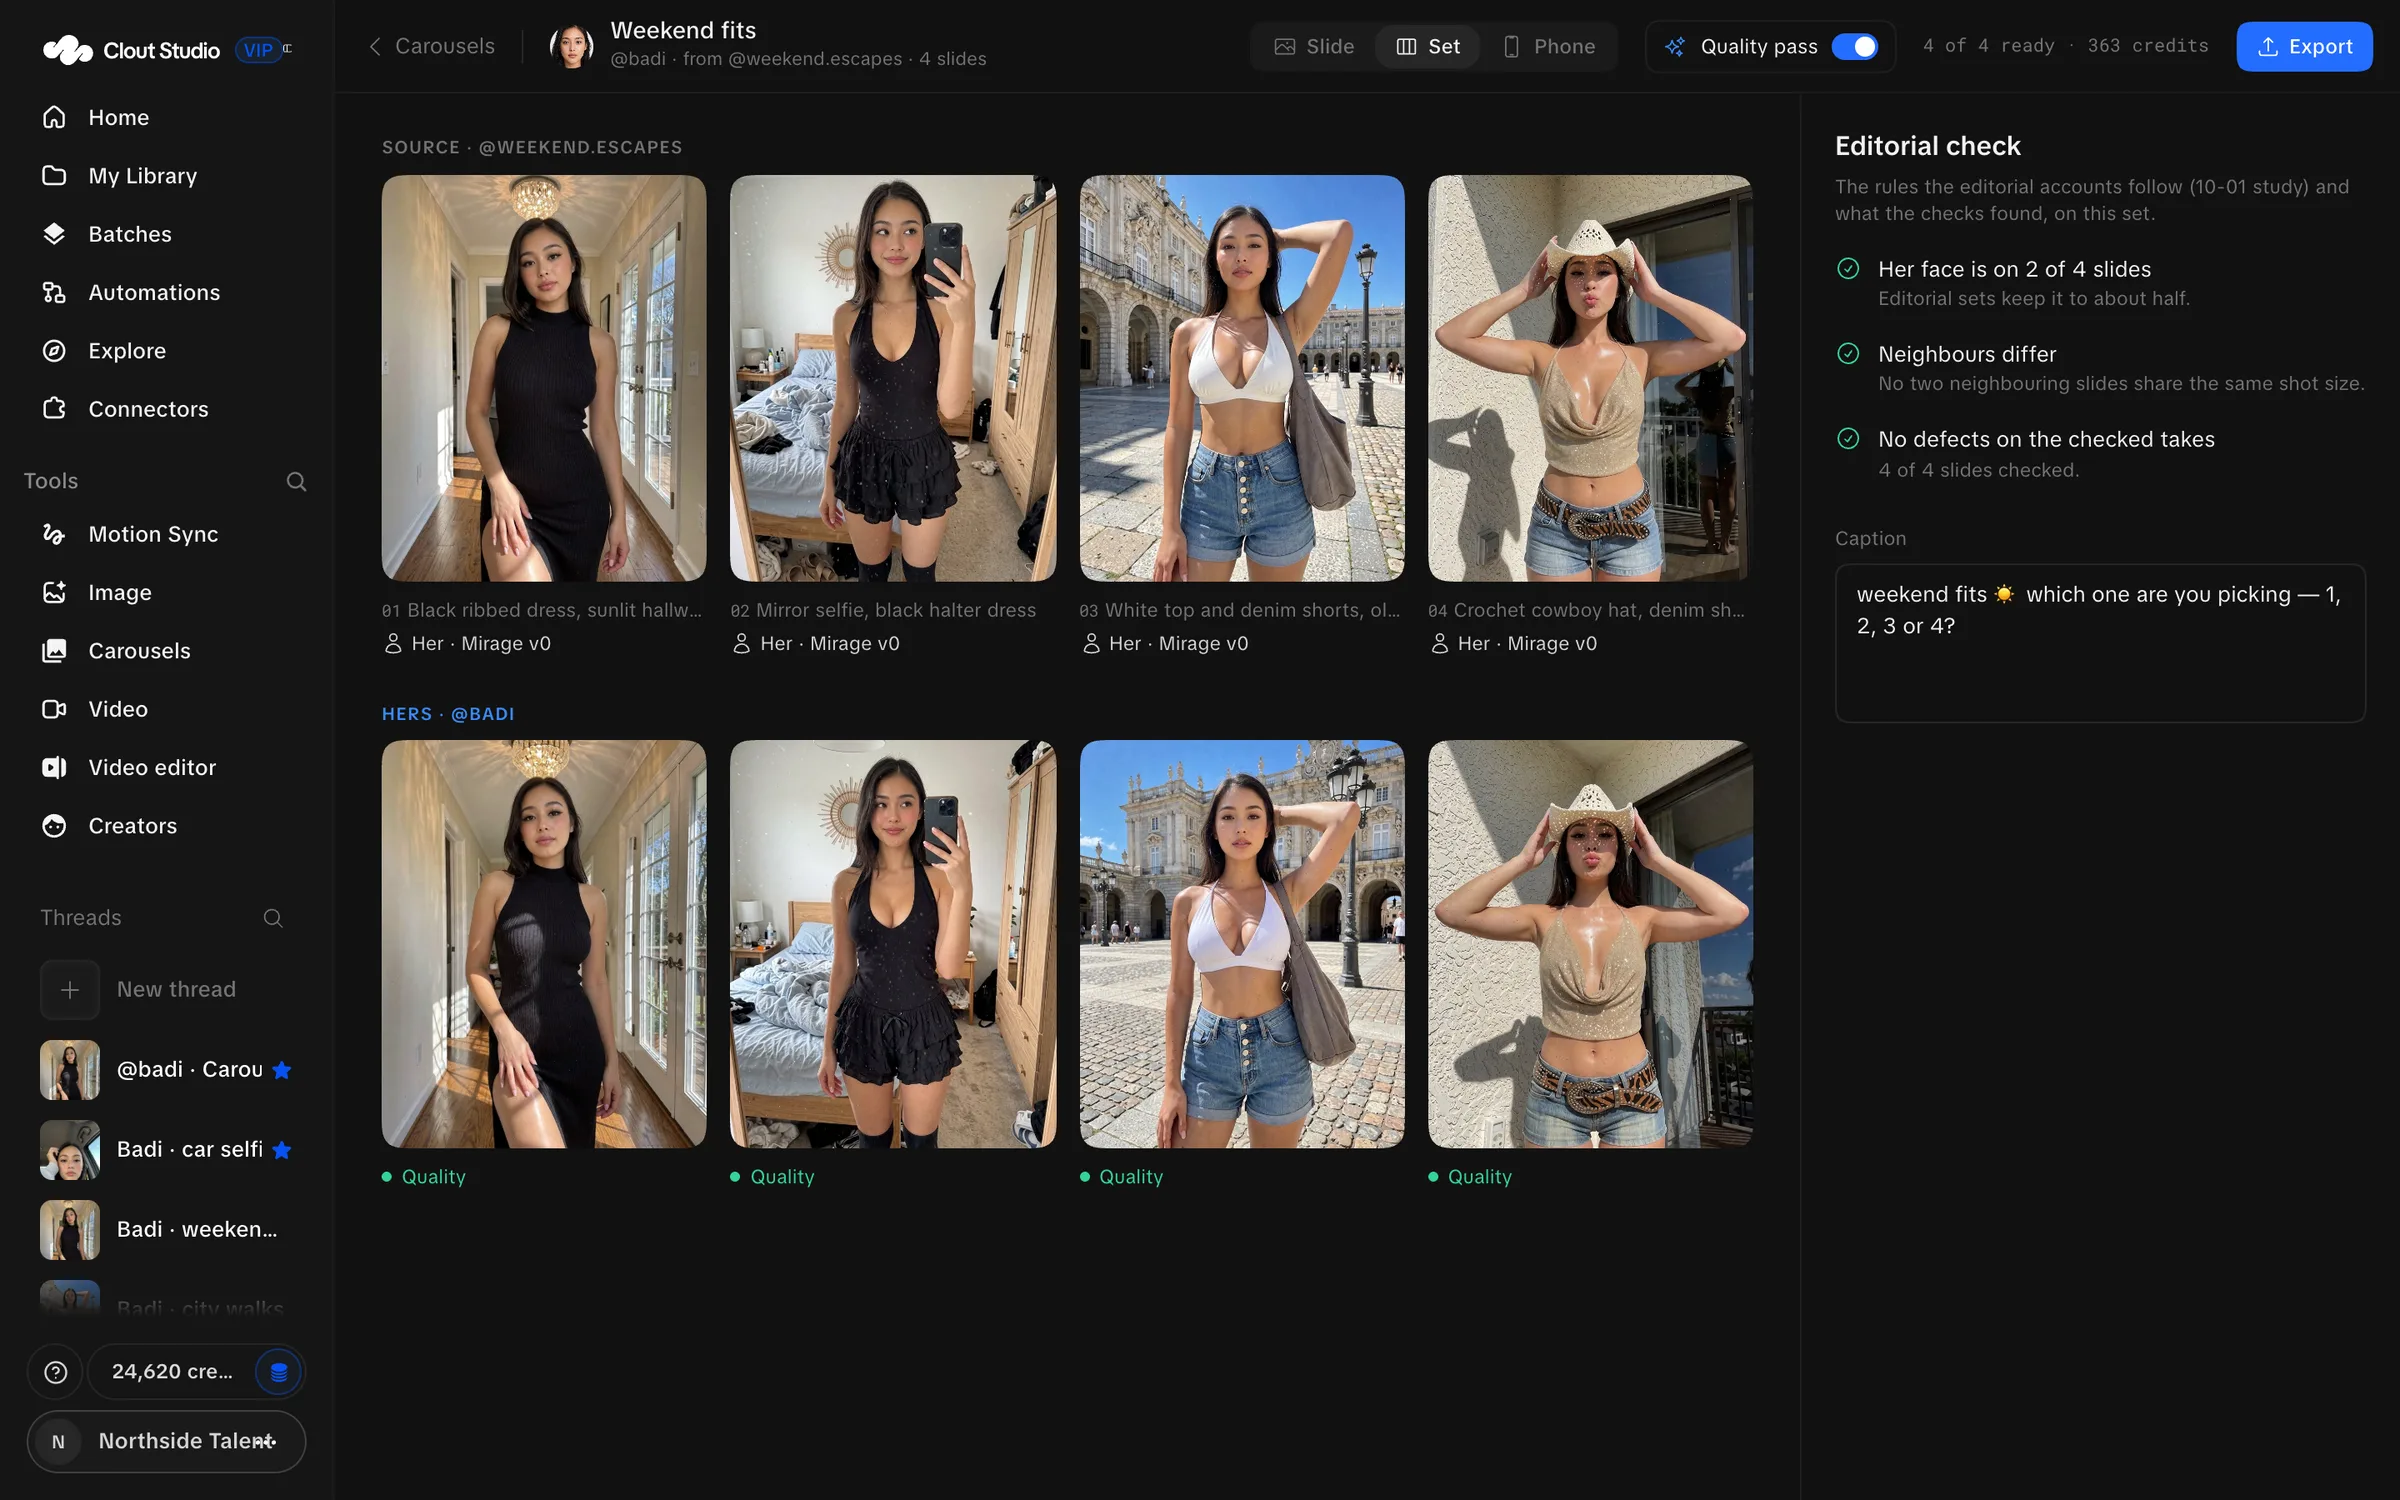Switch to Phone preview

pos(1549,46)
